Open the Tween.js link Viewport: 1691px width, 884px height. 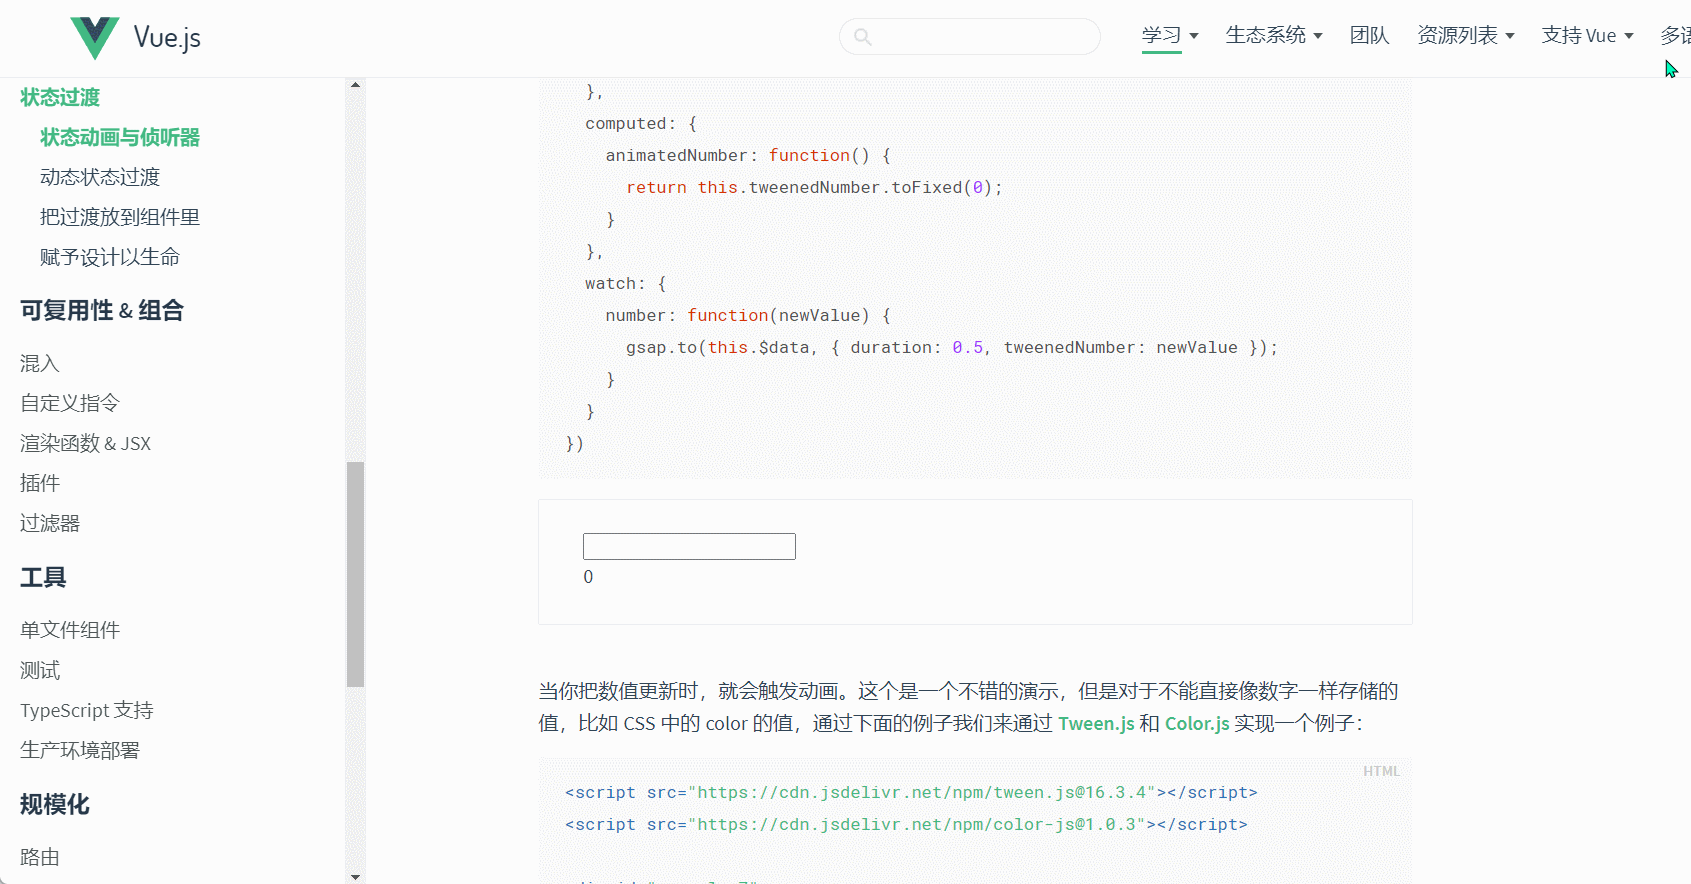(1096, 723)
